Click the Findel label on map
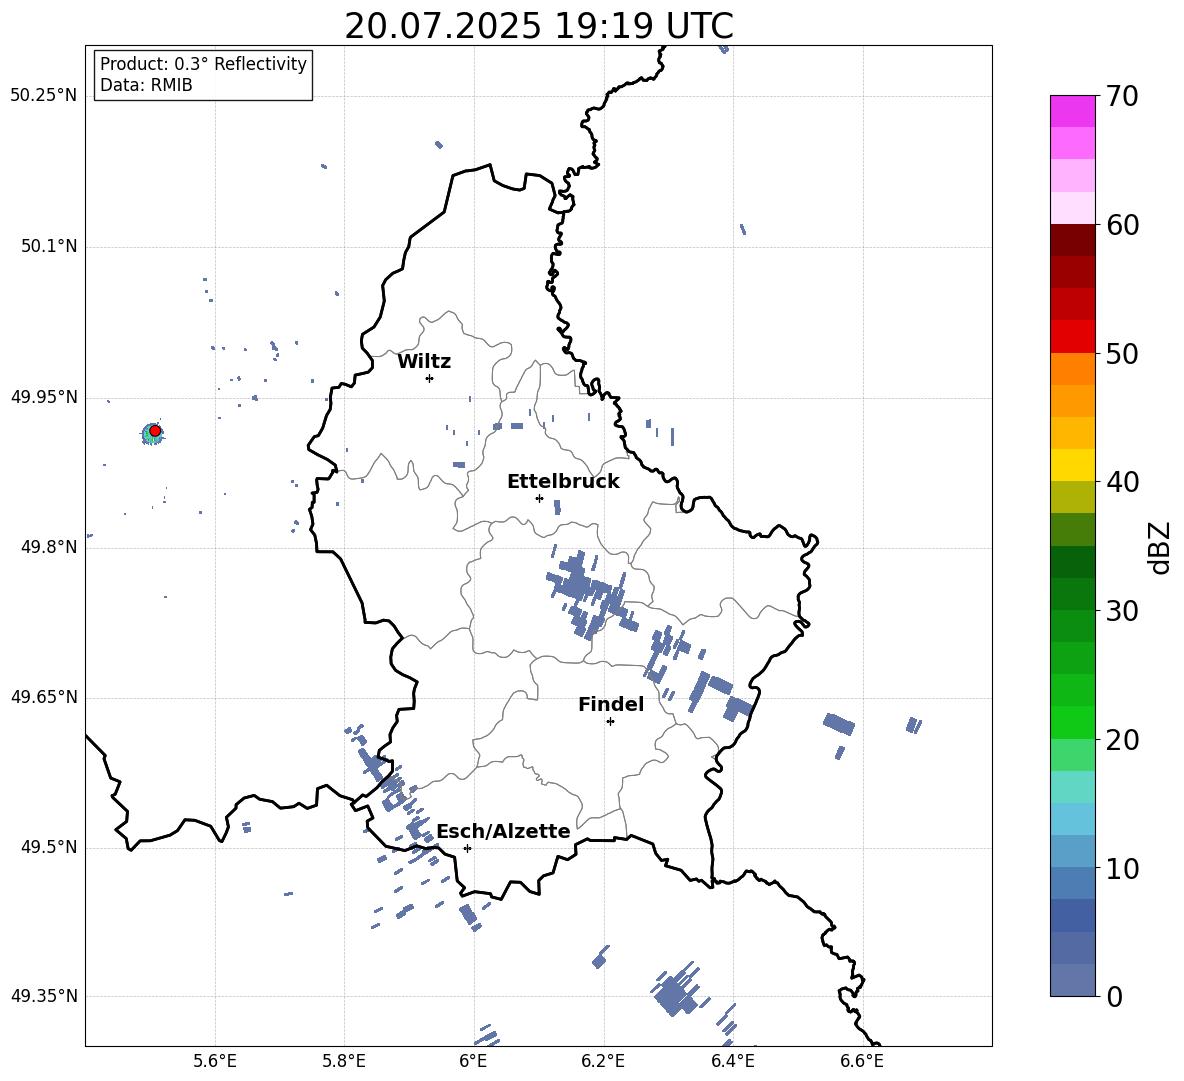Image resolution: width=1184 pixels, height=1081 pixels. click(x=611, y=704)
